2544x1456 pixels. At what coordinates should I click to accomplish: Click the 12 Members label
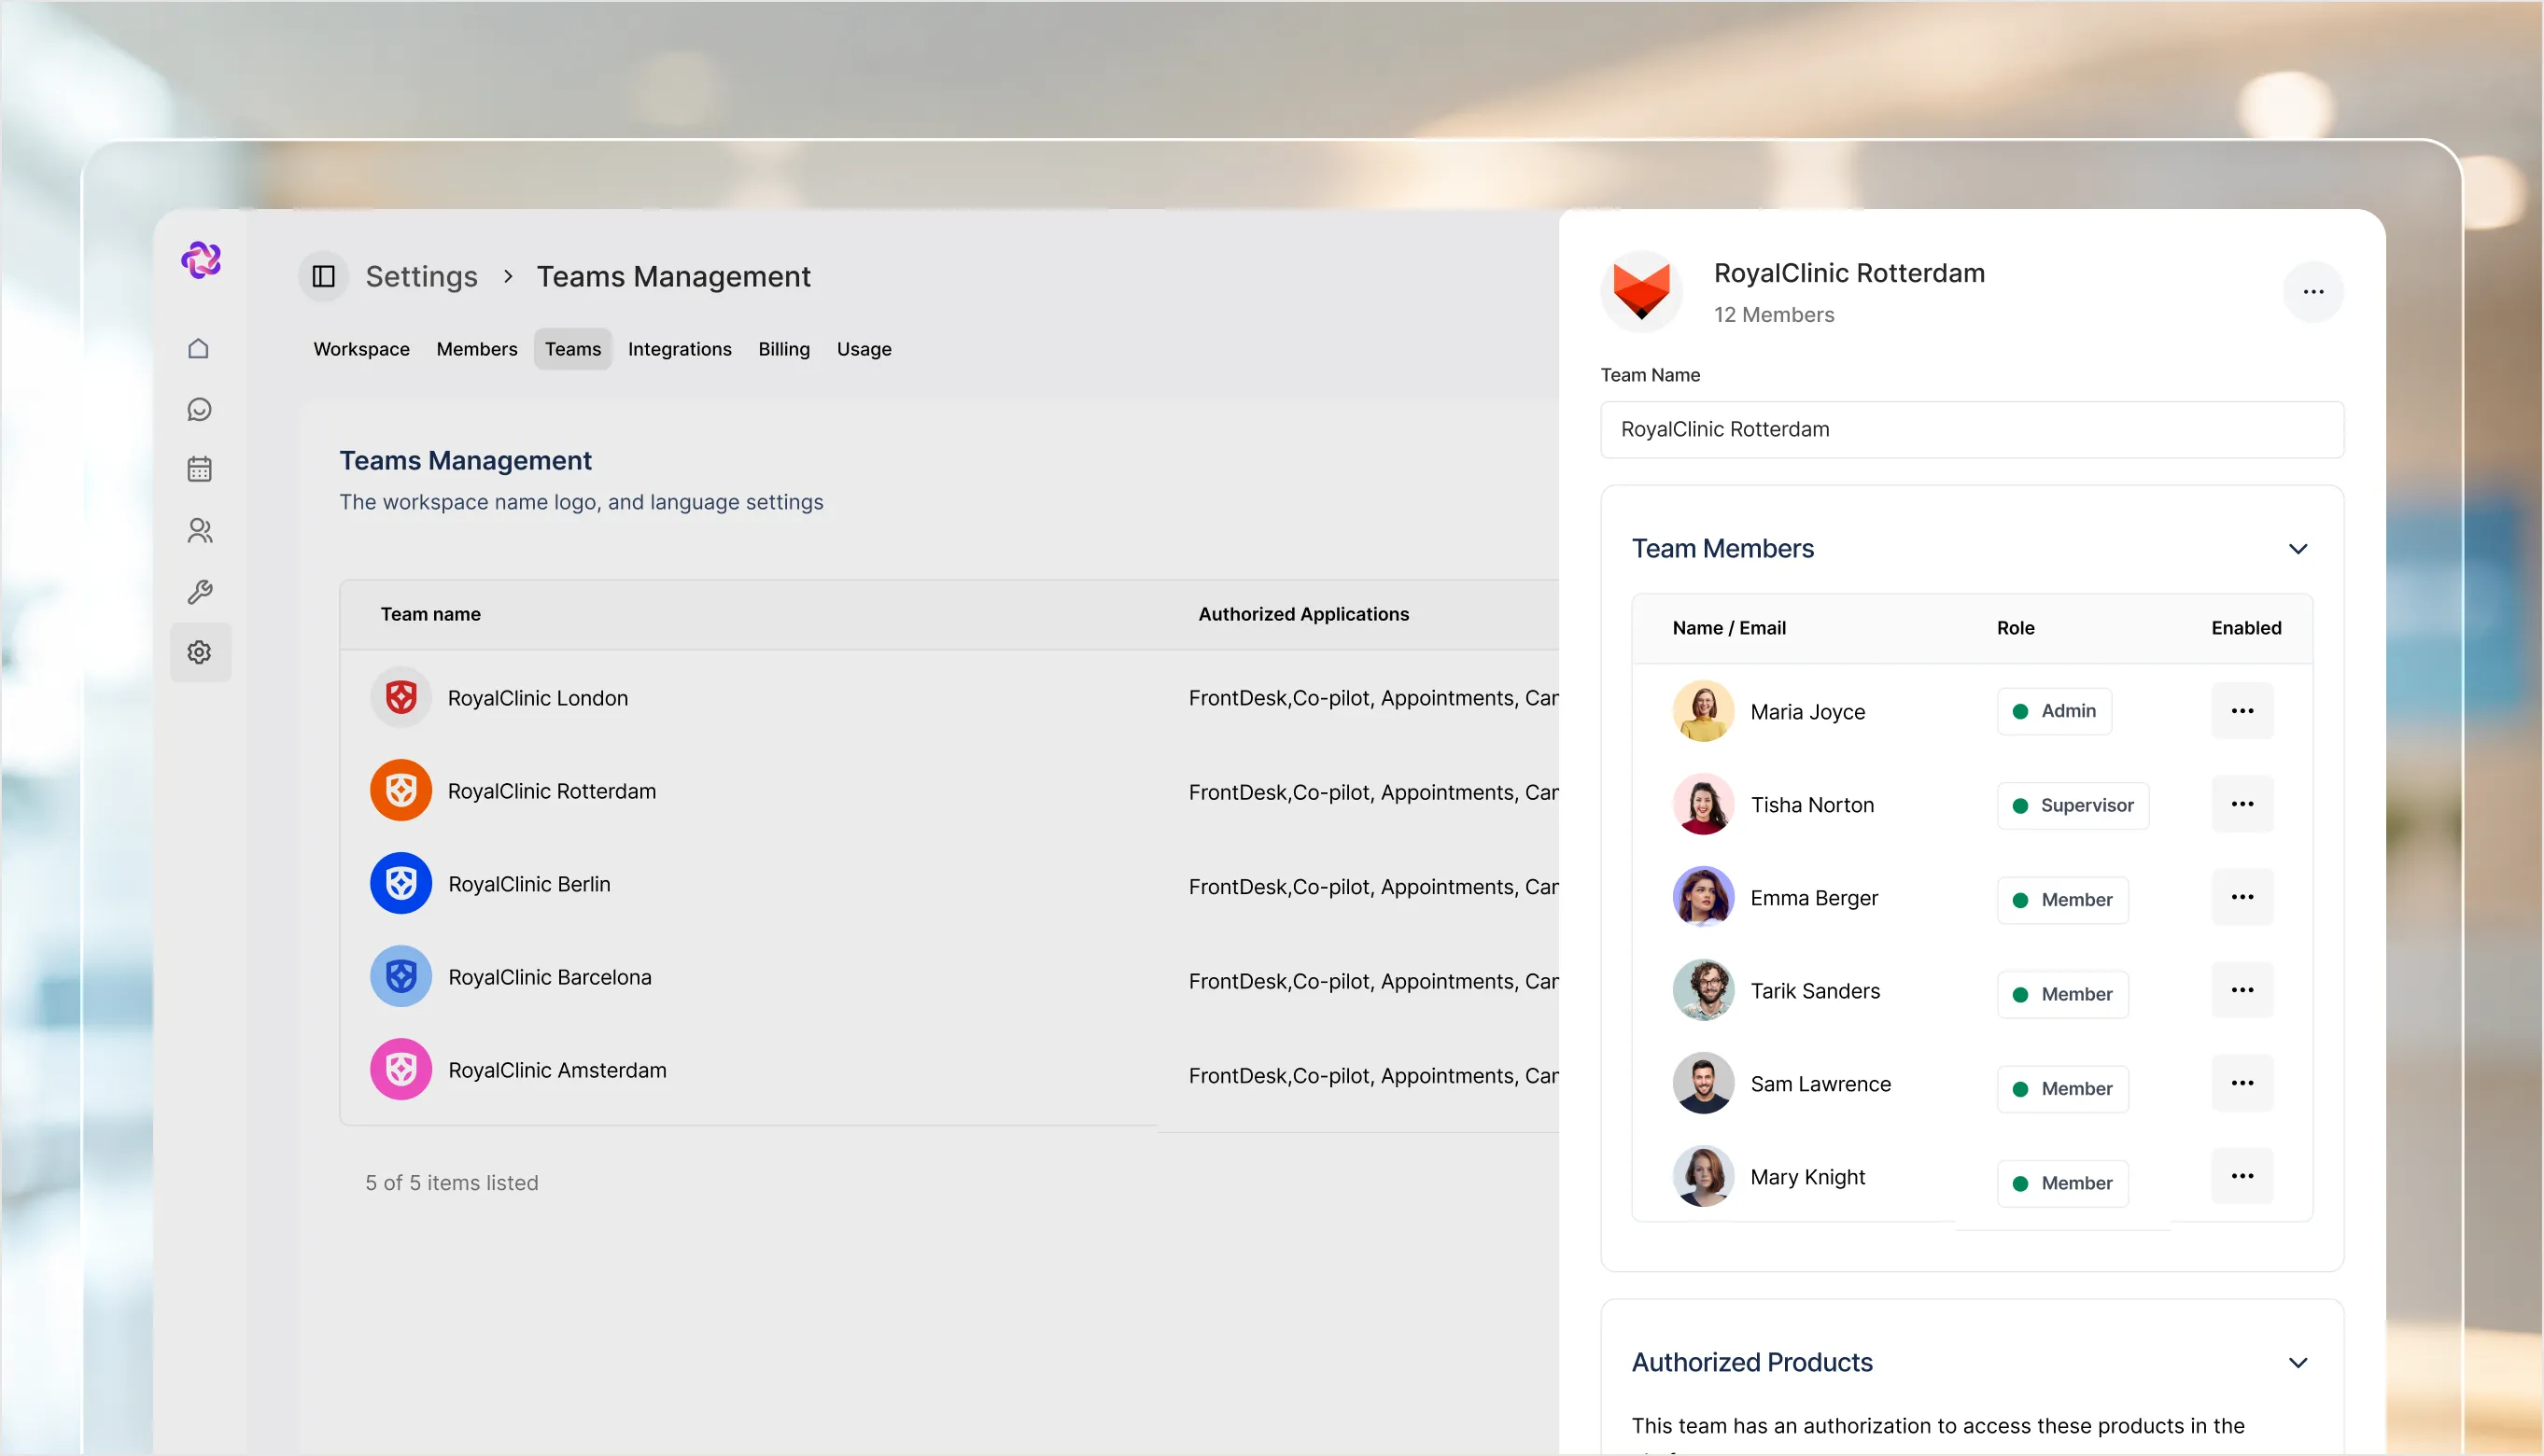click(x=1774, y=315)
